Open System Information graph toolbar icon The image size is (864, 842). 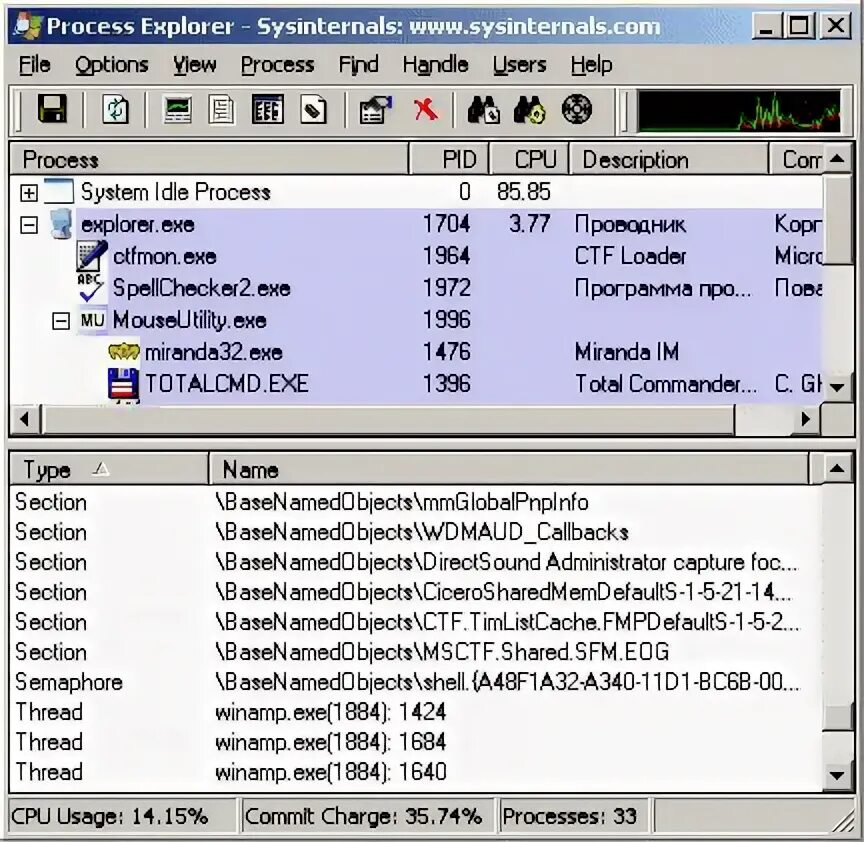point(177,109)
